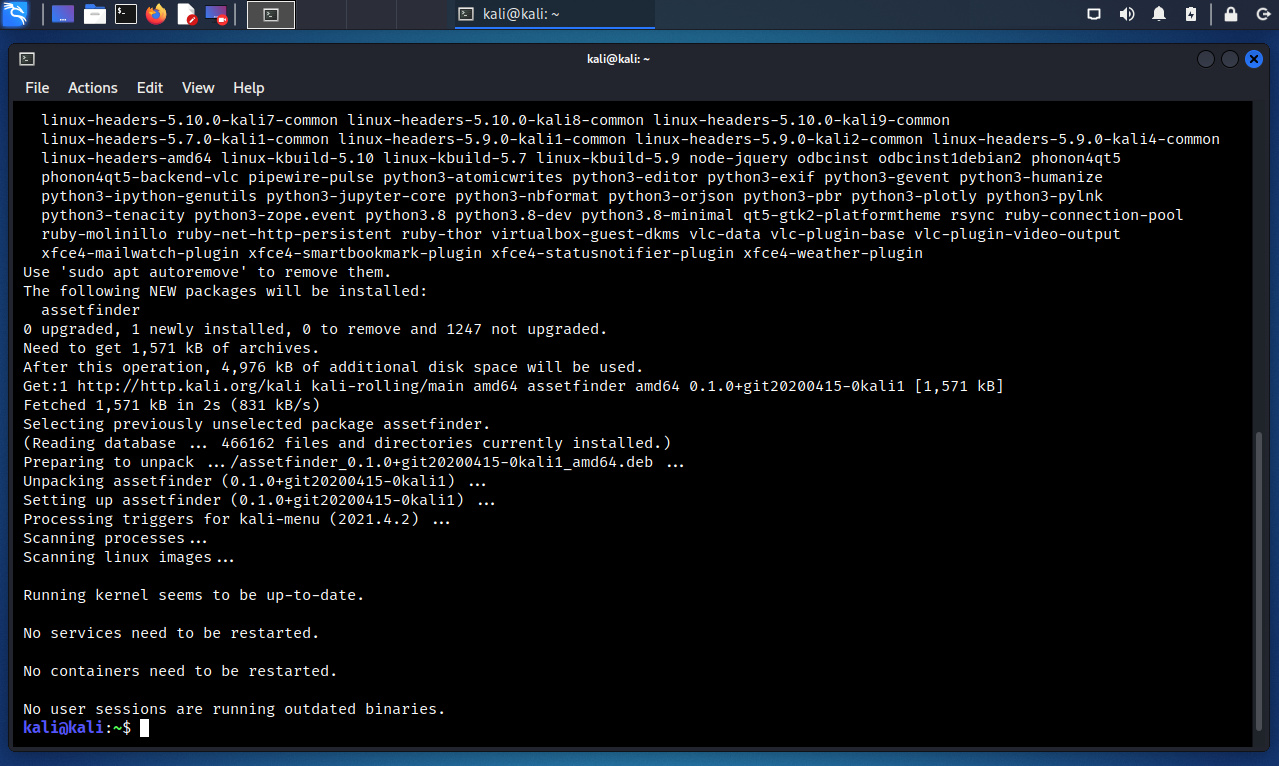This screenshot has width=1279, height=766.
Task: Open the File menu in terminal
Action: (37, 88)
